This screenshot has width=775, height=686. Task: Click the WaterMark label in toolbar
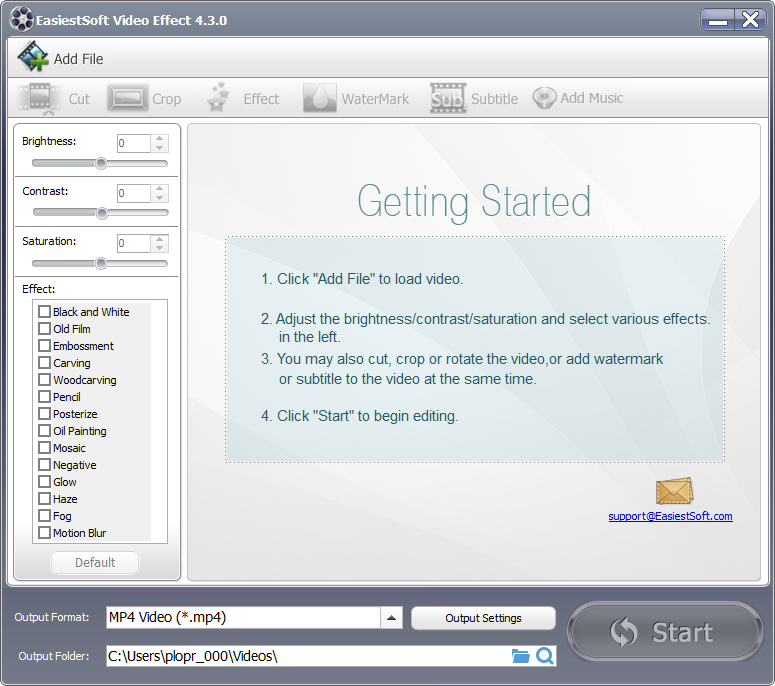click(x=375, y=99)
